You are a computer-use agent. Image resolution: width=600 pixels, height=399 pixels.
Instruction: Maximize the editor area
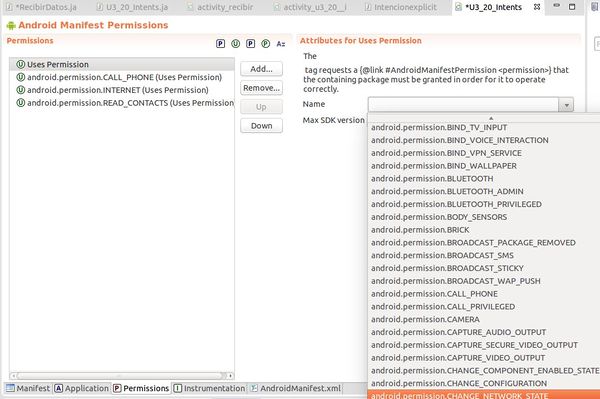click(x=572, y=7)
